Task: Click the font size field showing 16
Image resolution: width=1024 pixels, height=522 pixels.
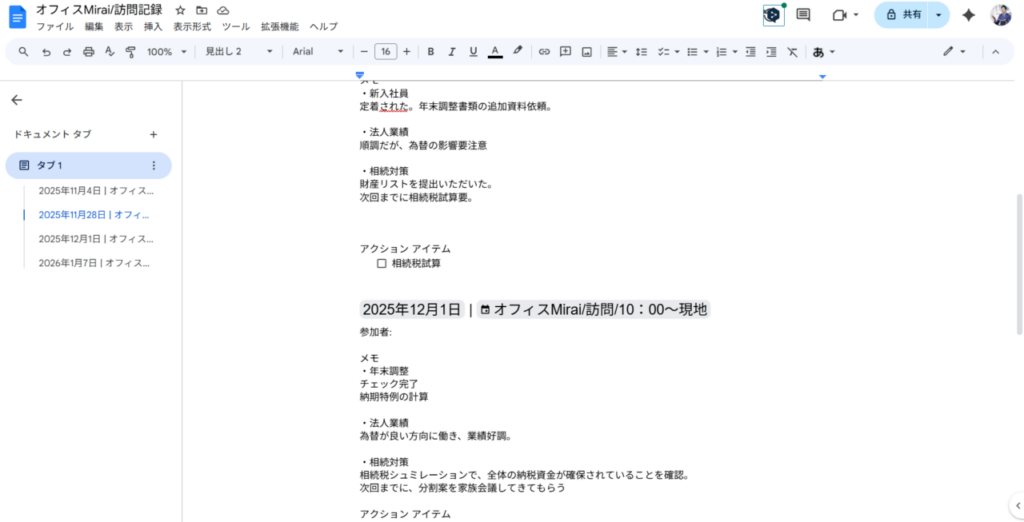Action: click(x=385, y=52)
